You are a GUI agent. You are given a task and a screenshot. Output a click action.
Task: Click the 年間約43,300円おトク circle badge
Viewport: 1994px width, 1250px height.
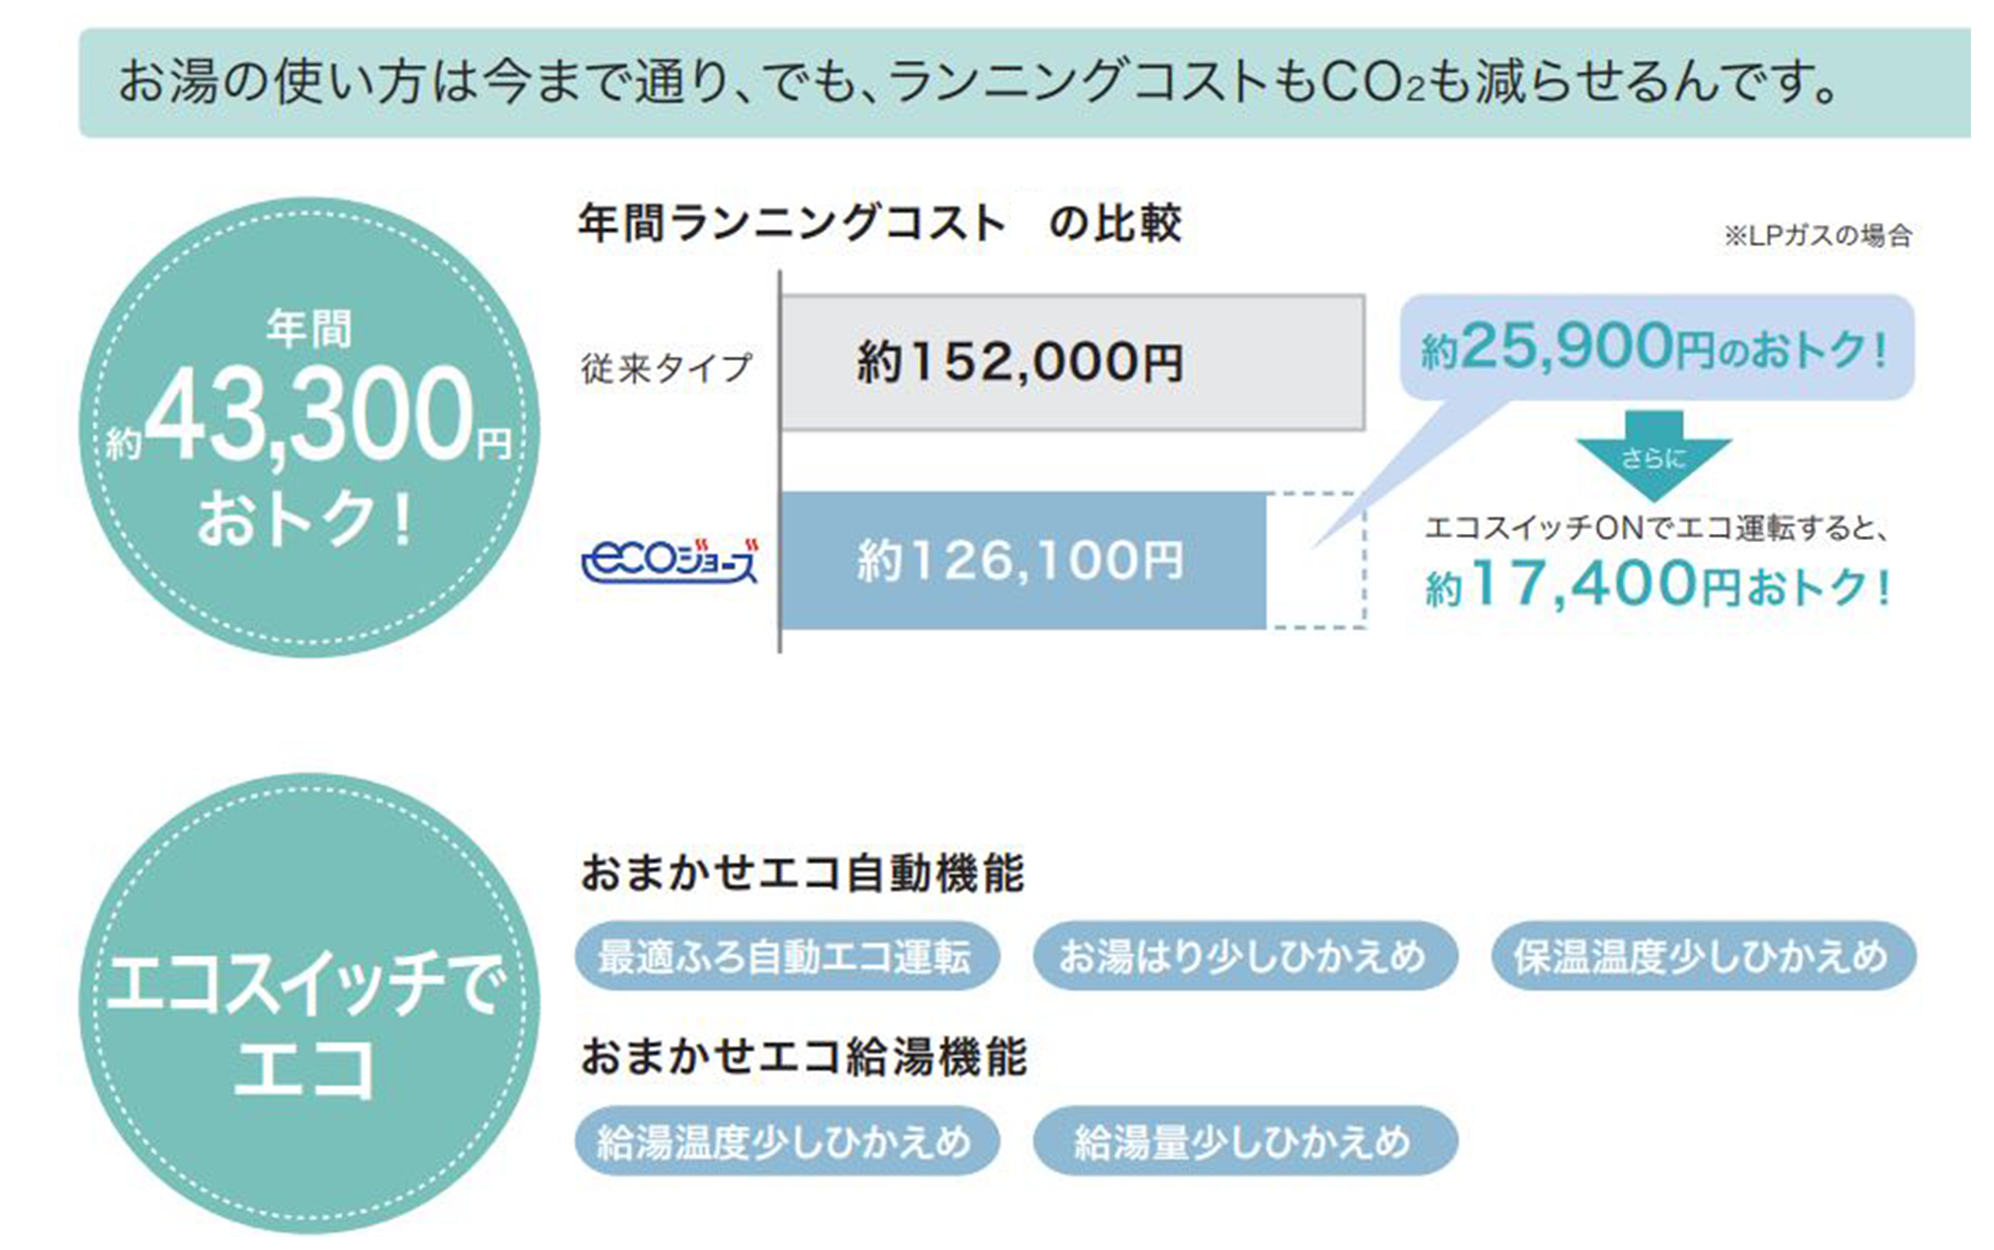[x=309, y=427]
